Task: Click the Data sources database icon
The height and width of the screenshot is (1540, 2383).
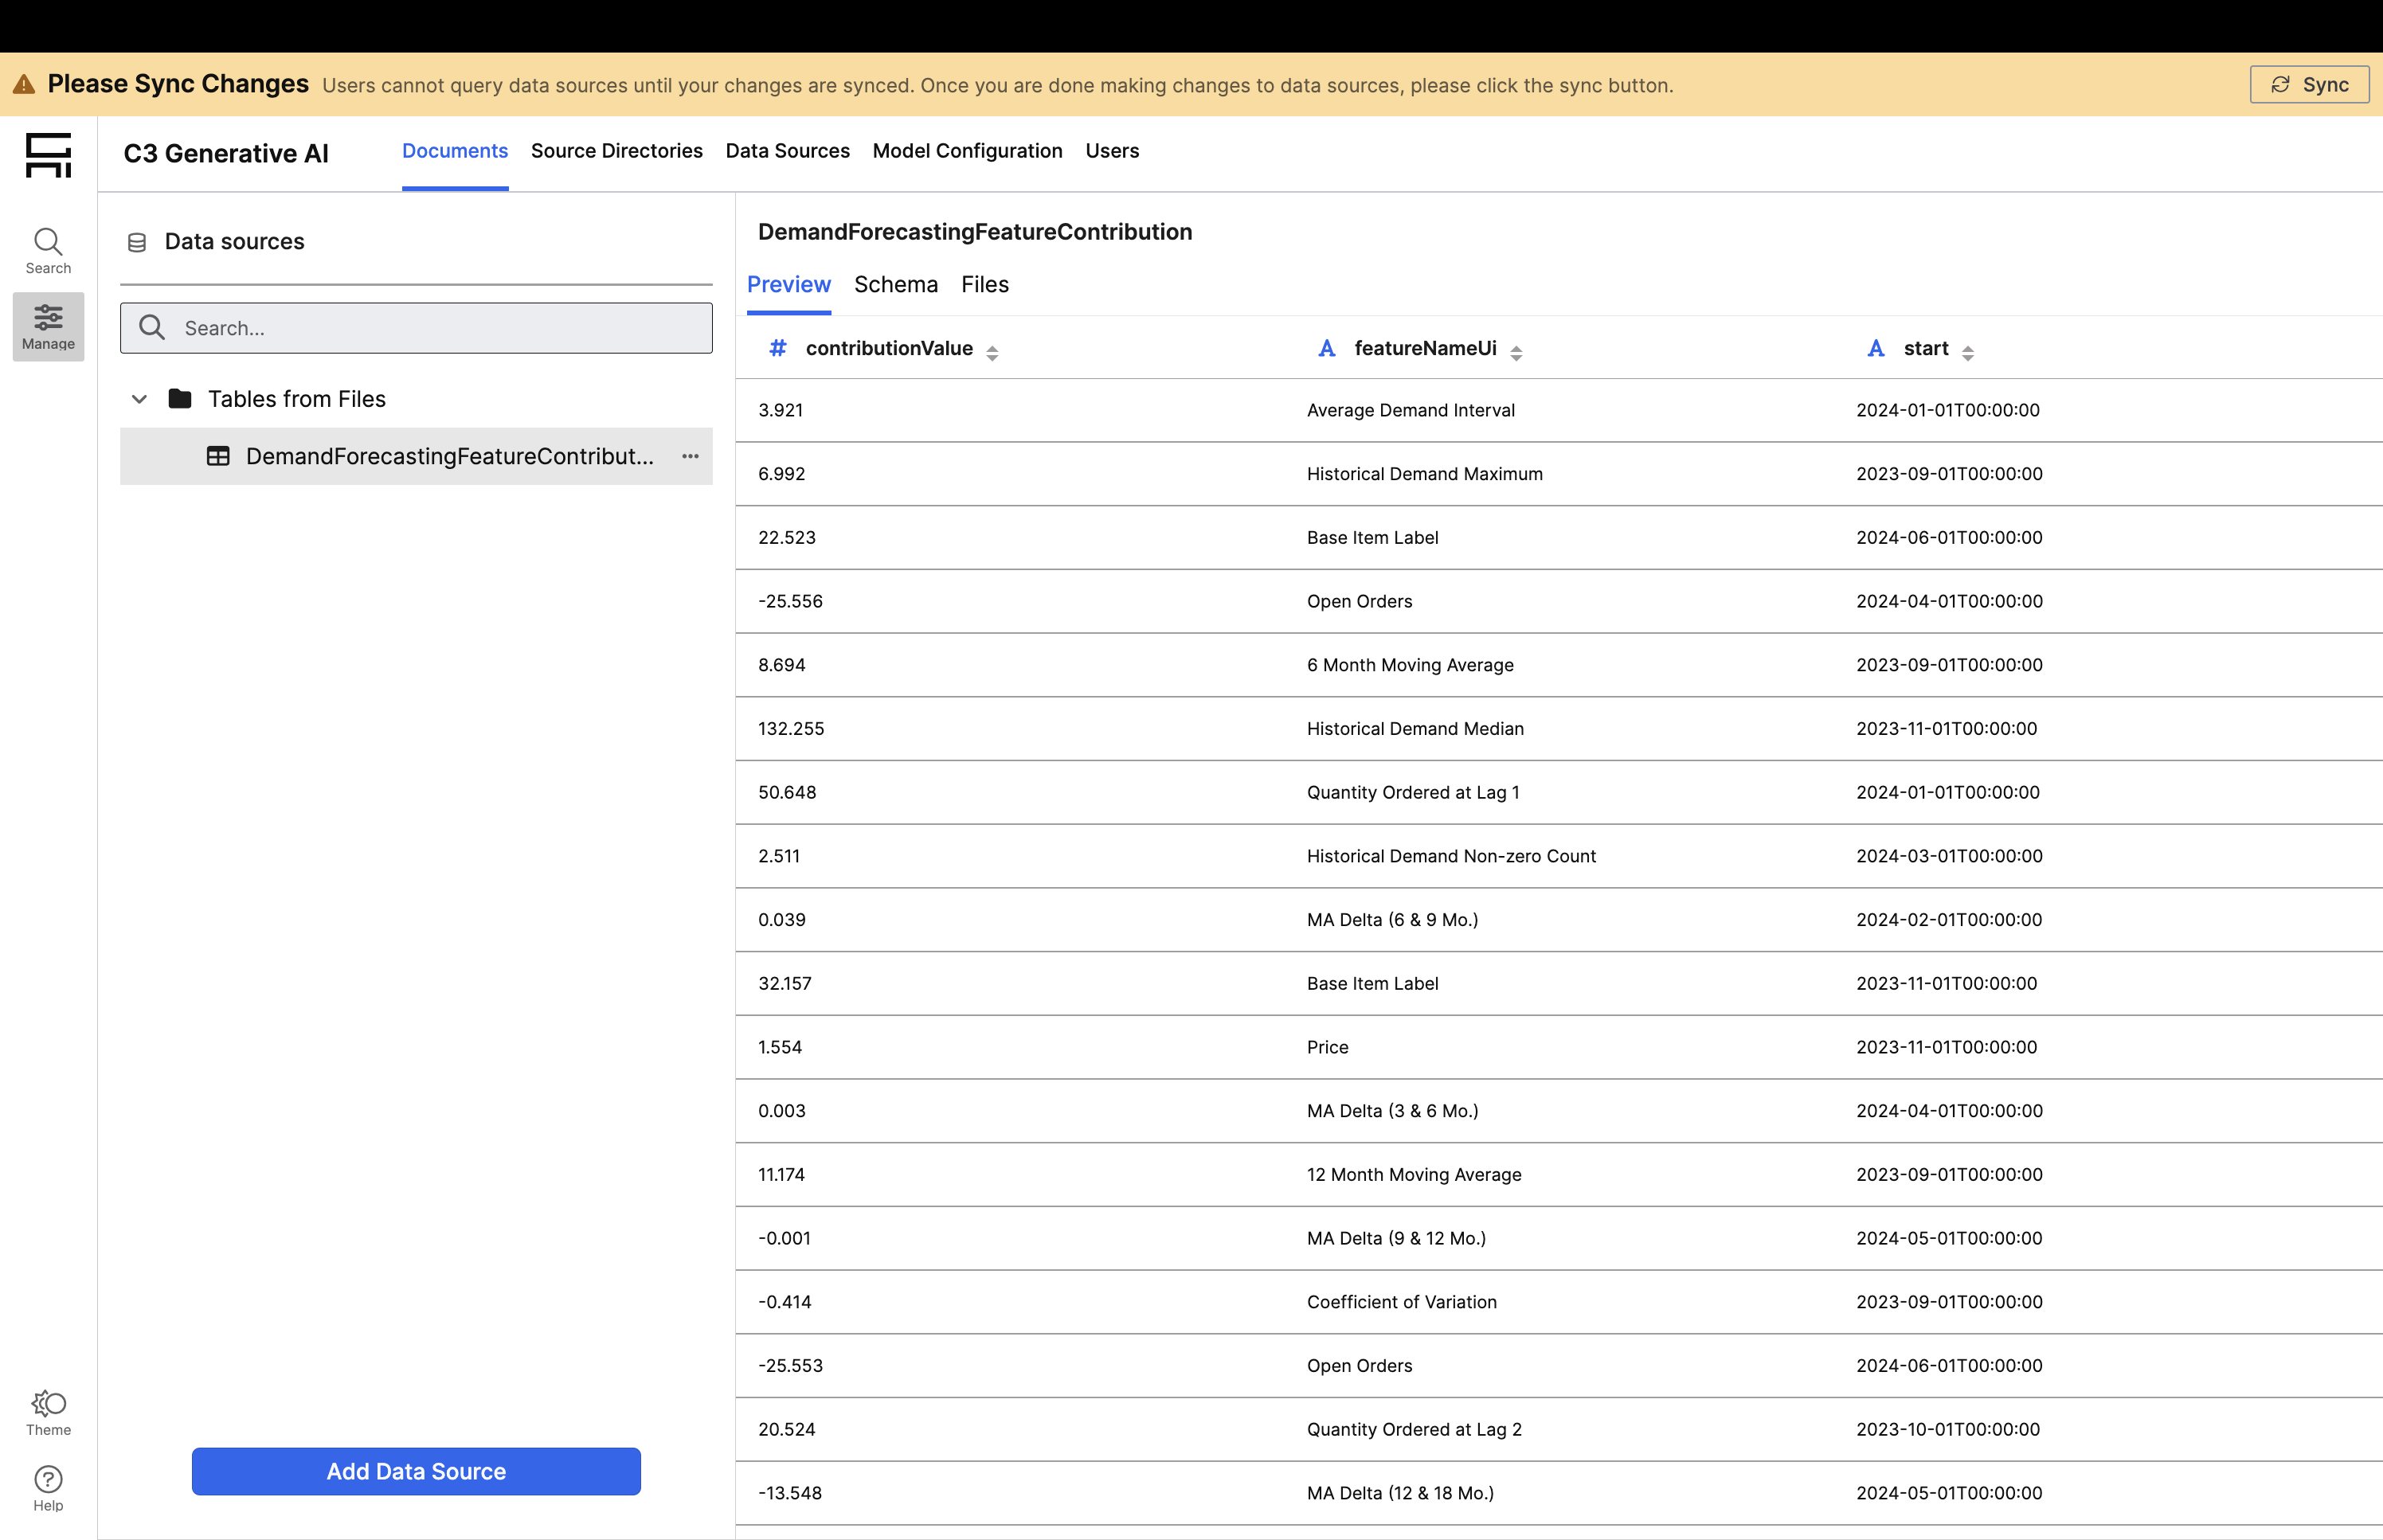Action: [137, 242]
